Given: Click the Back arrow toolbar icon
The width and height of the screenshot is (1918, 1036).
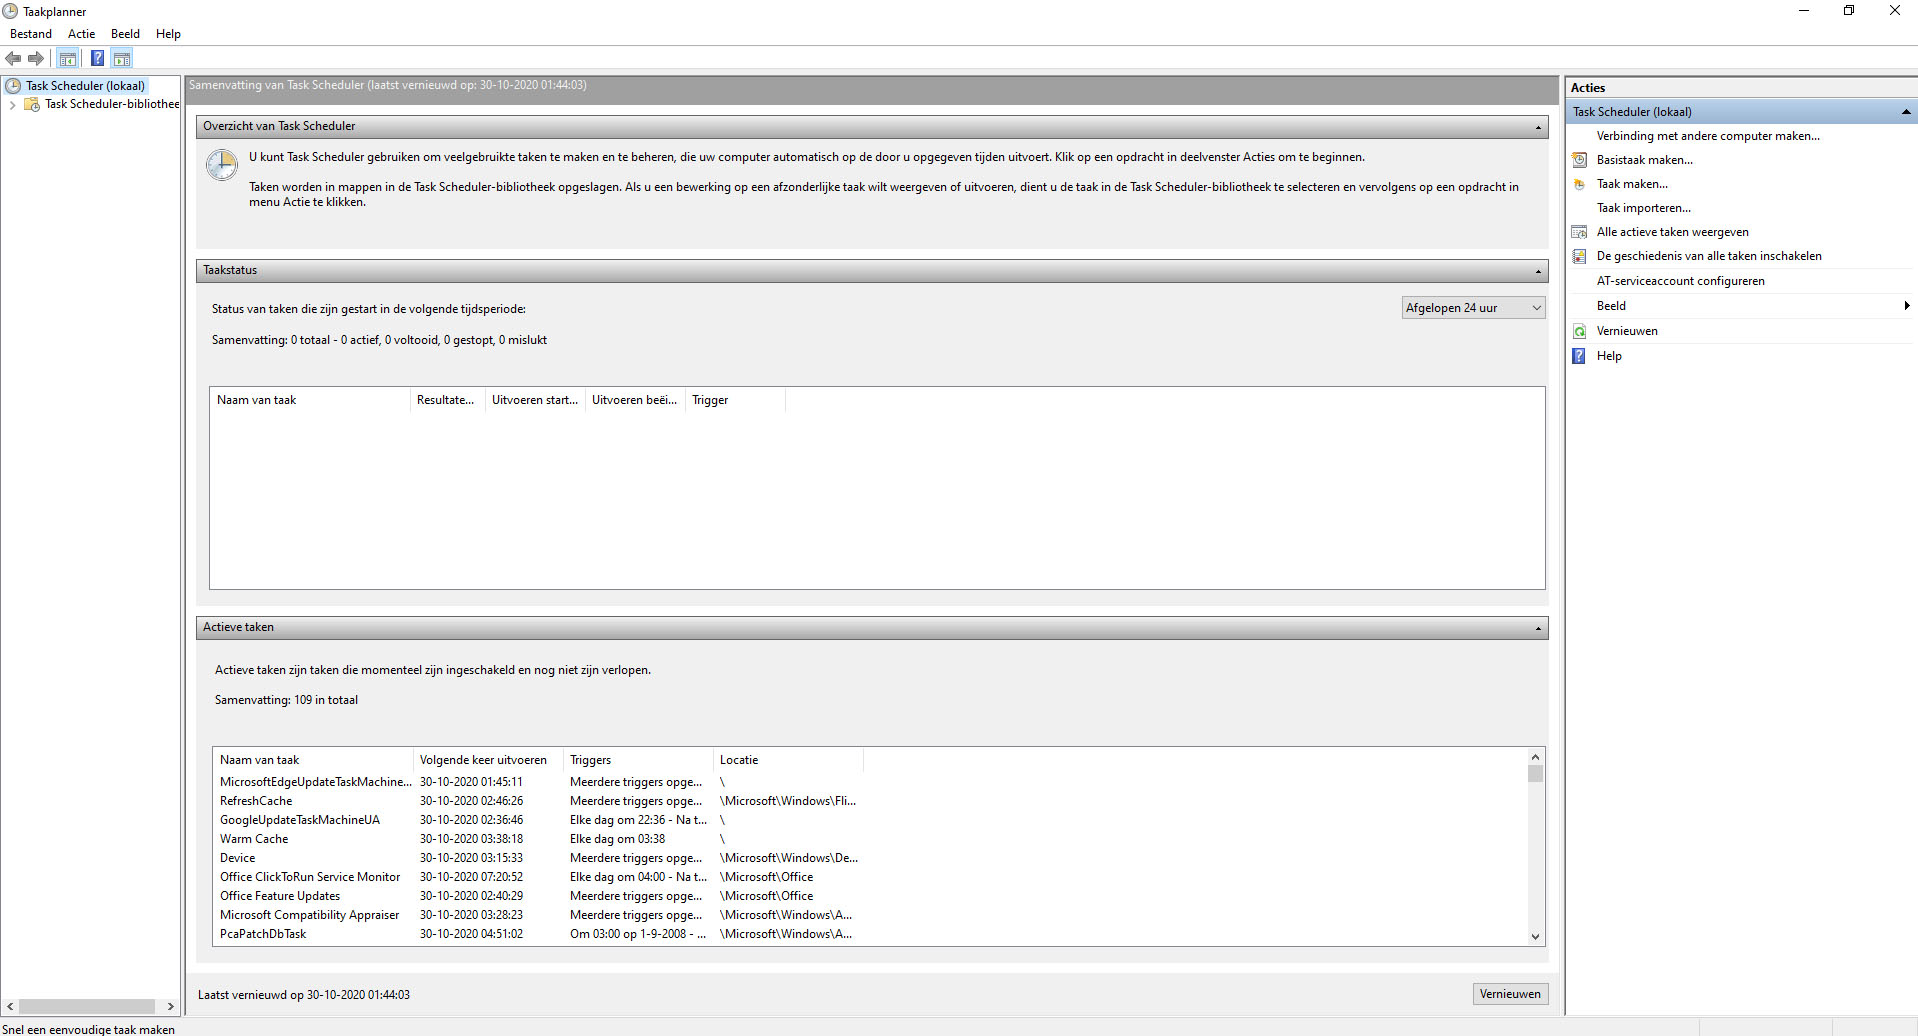Looking at the screenshot, I should [14, 59].
